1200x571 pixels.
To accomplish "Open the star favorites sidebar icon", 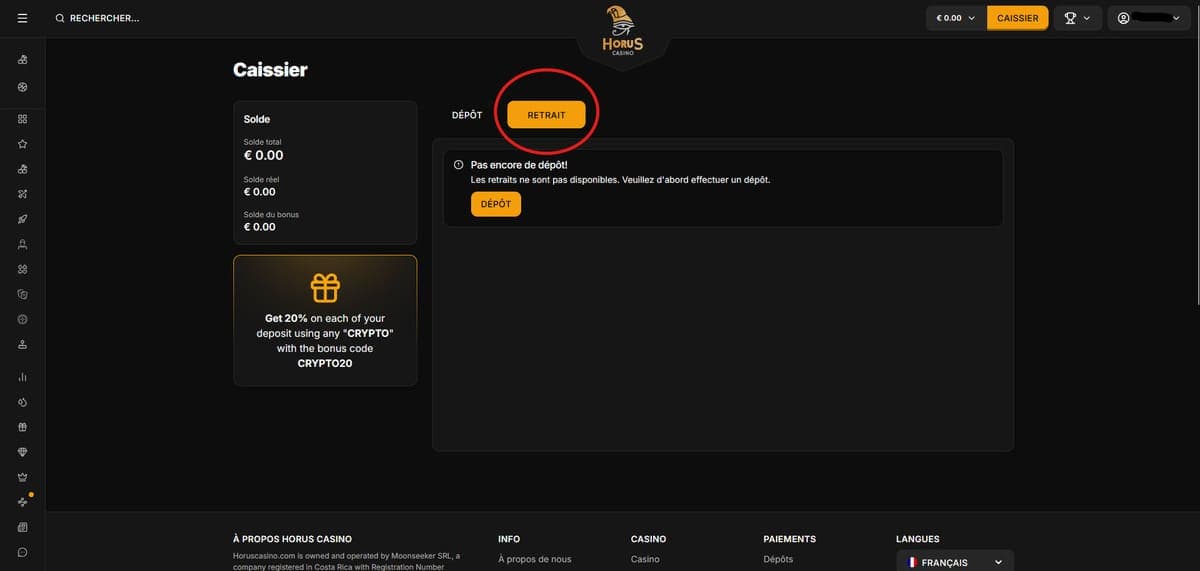I will click(22, 143).
